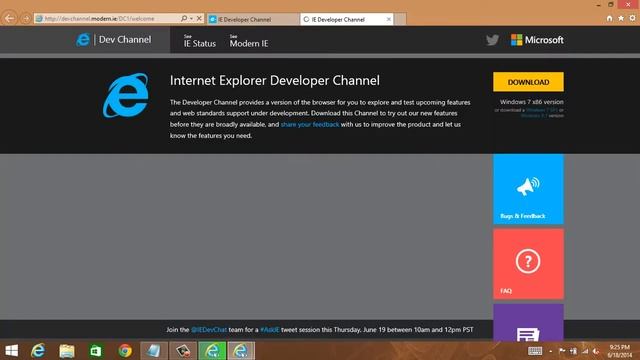Switch to the first IE Developer Channel tab
This screenshot has width=640, height=360.
[x=253, y=19]
